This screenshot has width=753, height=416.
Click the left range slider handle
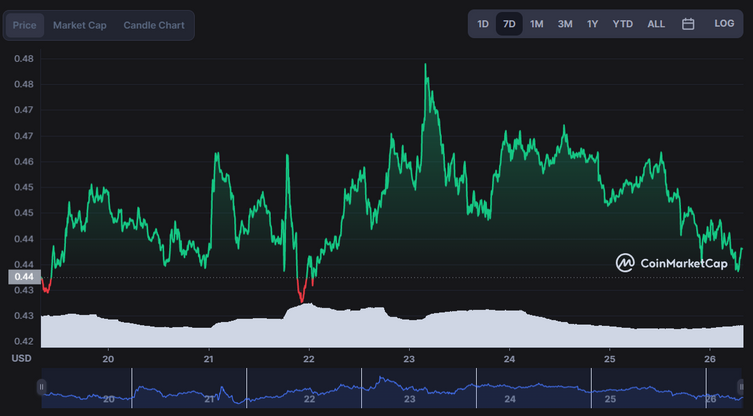(41, 387)
